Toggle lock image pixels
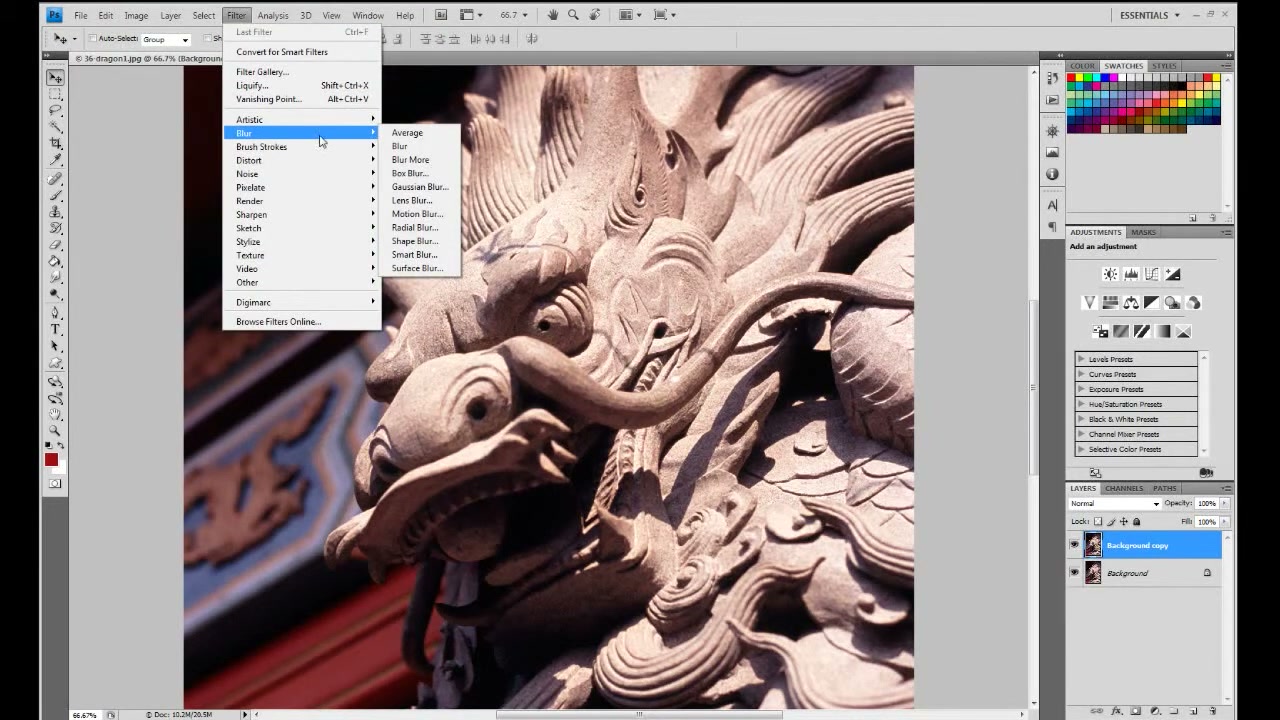The height and width of the screenshot is (720, 1280). 1111,522
